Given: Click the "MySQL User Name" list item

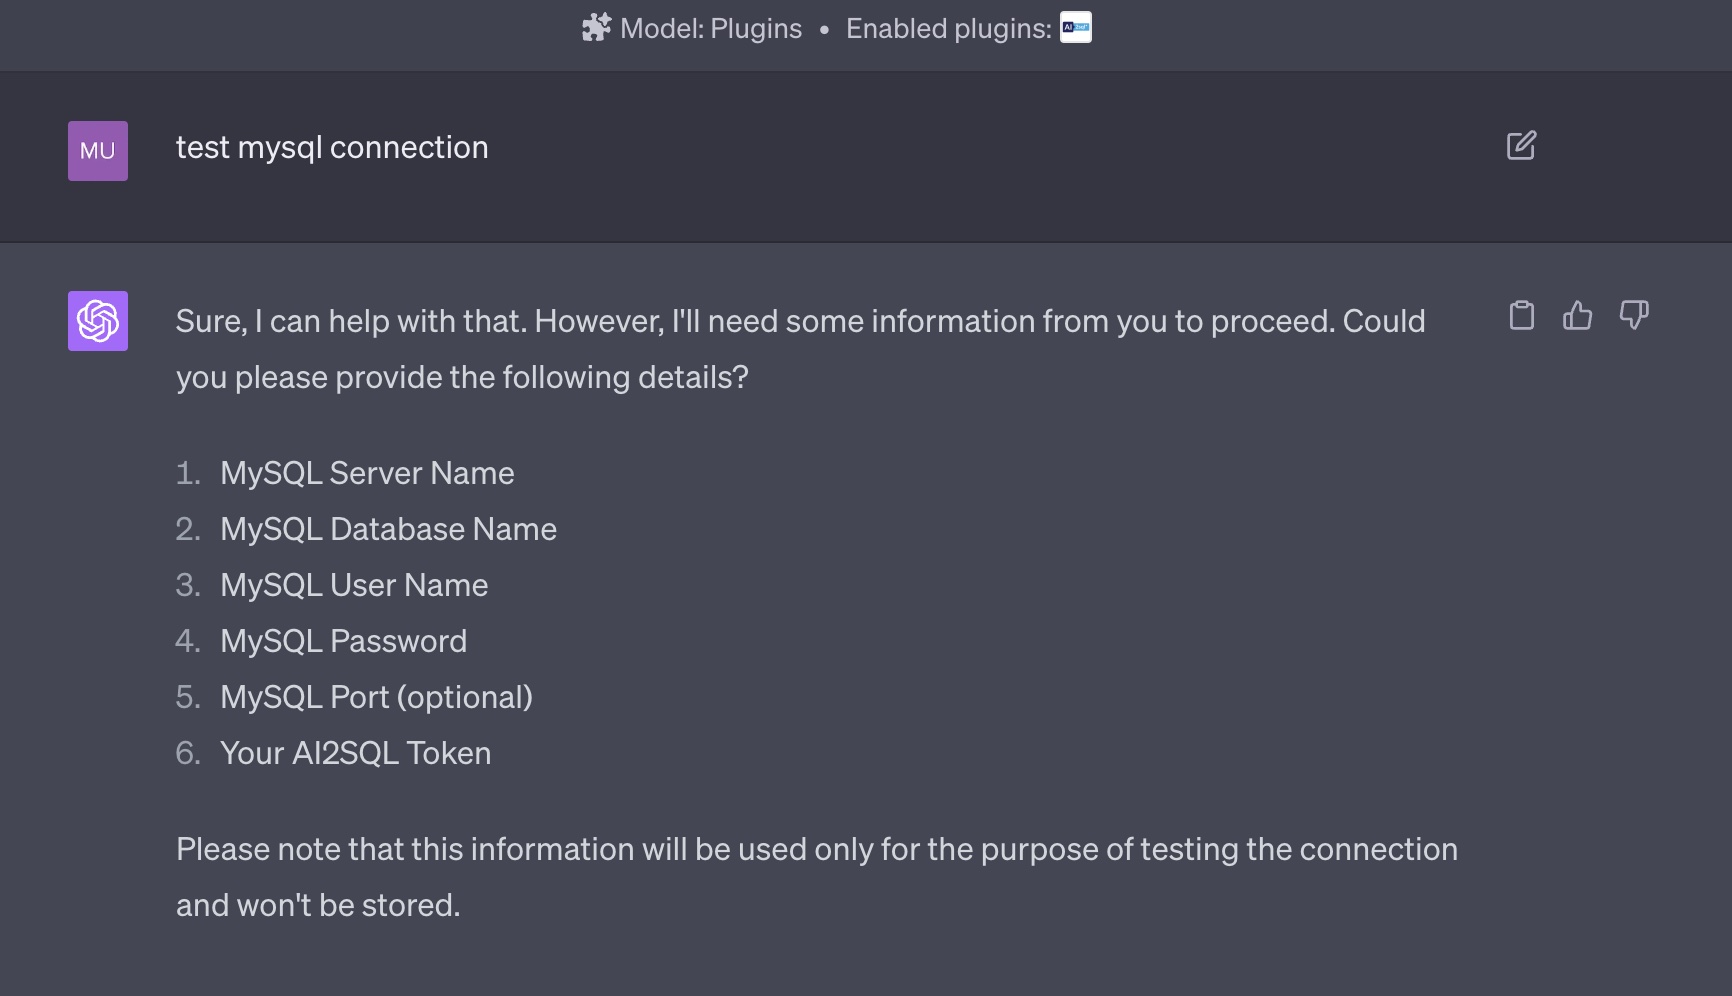Looking at the screenshot, I should (354, 585).
